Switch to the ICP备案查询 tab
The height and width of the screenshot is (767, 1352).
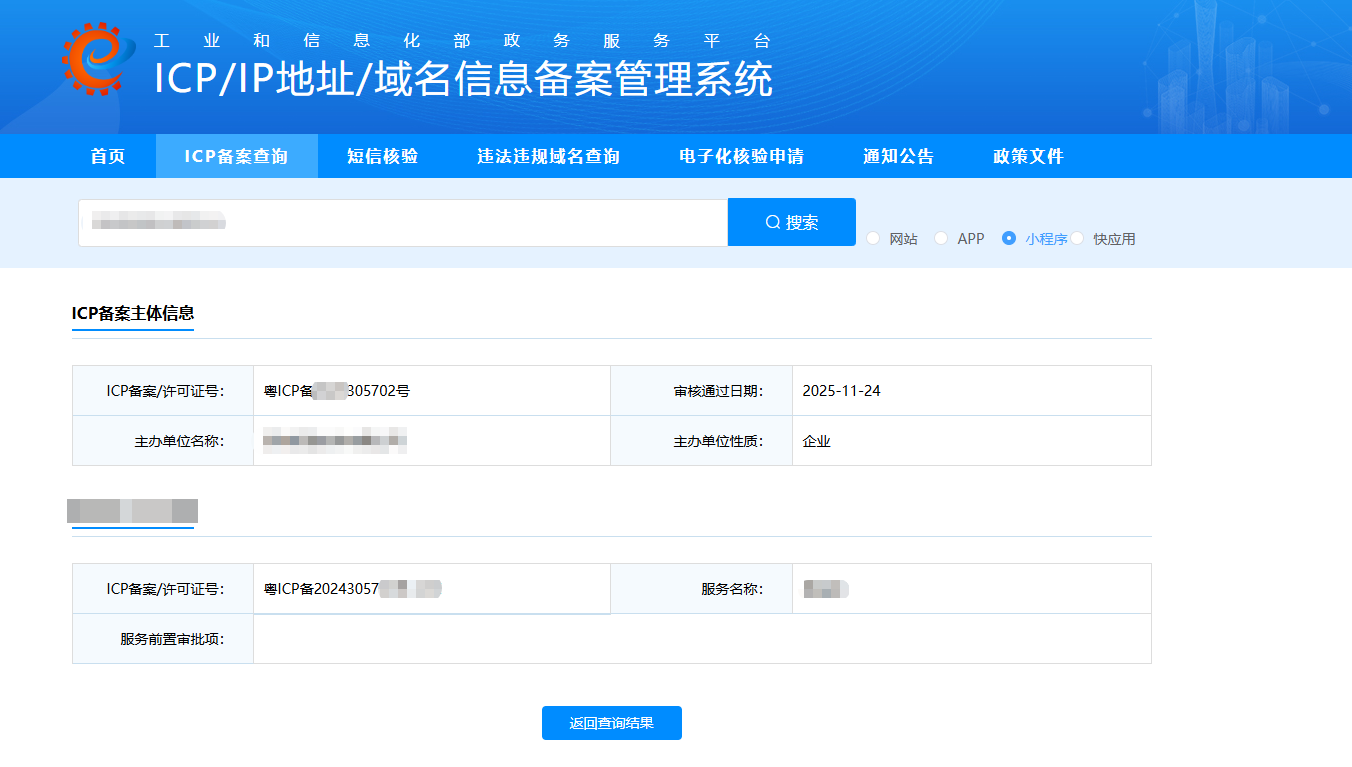click(x=236, y=156)
